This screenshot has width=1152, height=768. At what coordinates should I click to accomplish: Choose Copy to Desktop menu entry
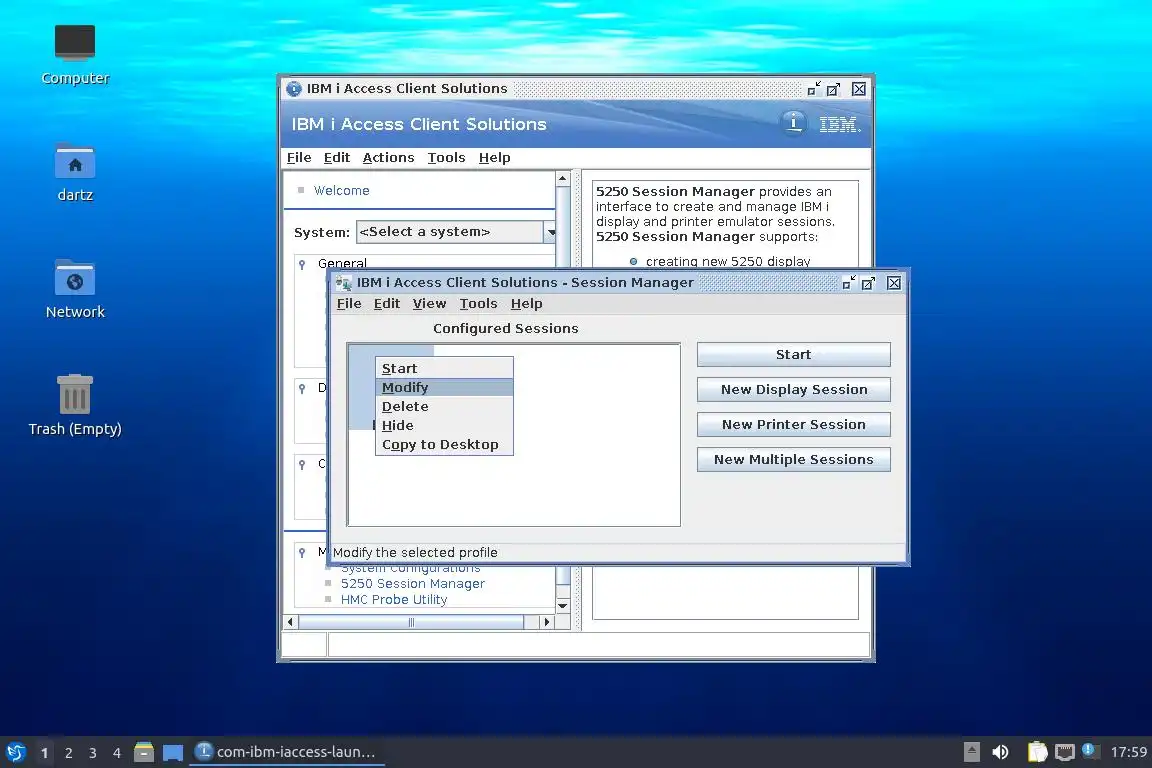tap(444, 445)
